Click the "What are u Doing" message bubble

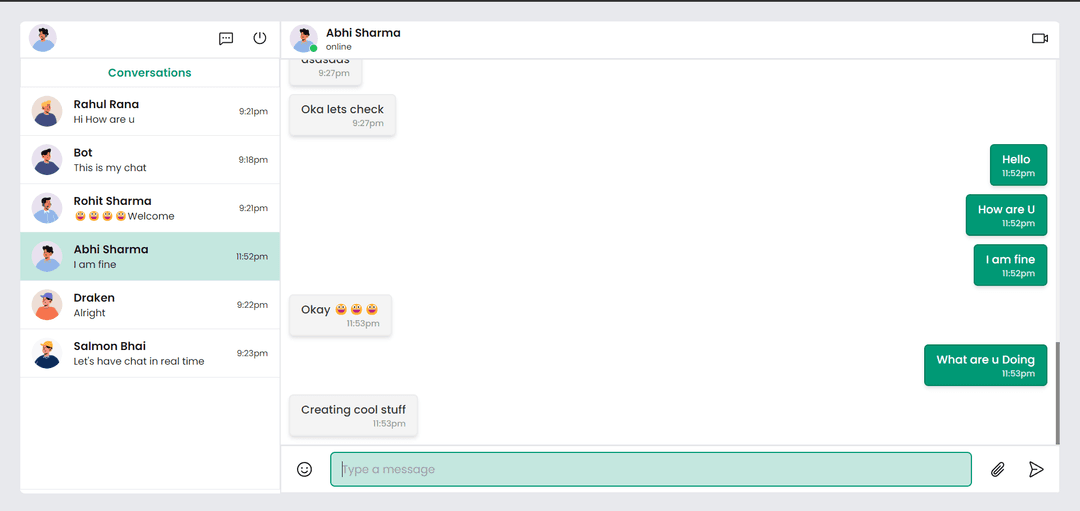click(984, 365)
